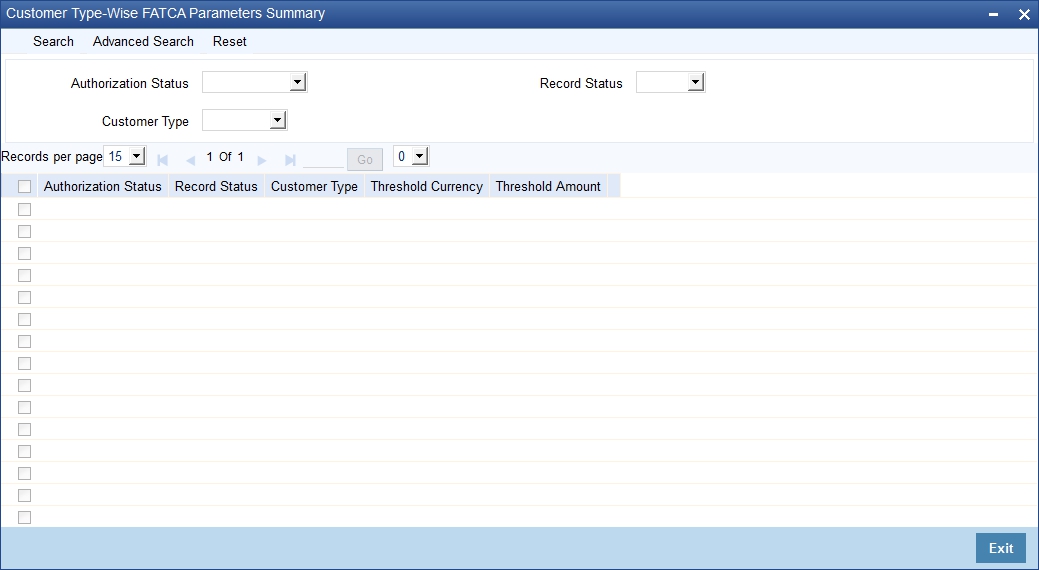Open the dropdown showing 0 beside Go

[x=411, y=156]
